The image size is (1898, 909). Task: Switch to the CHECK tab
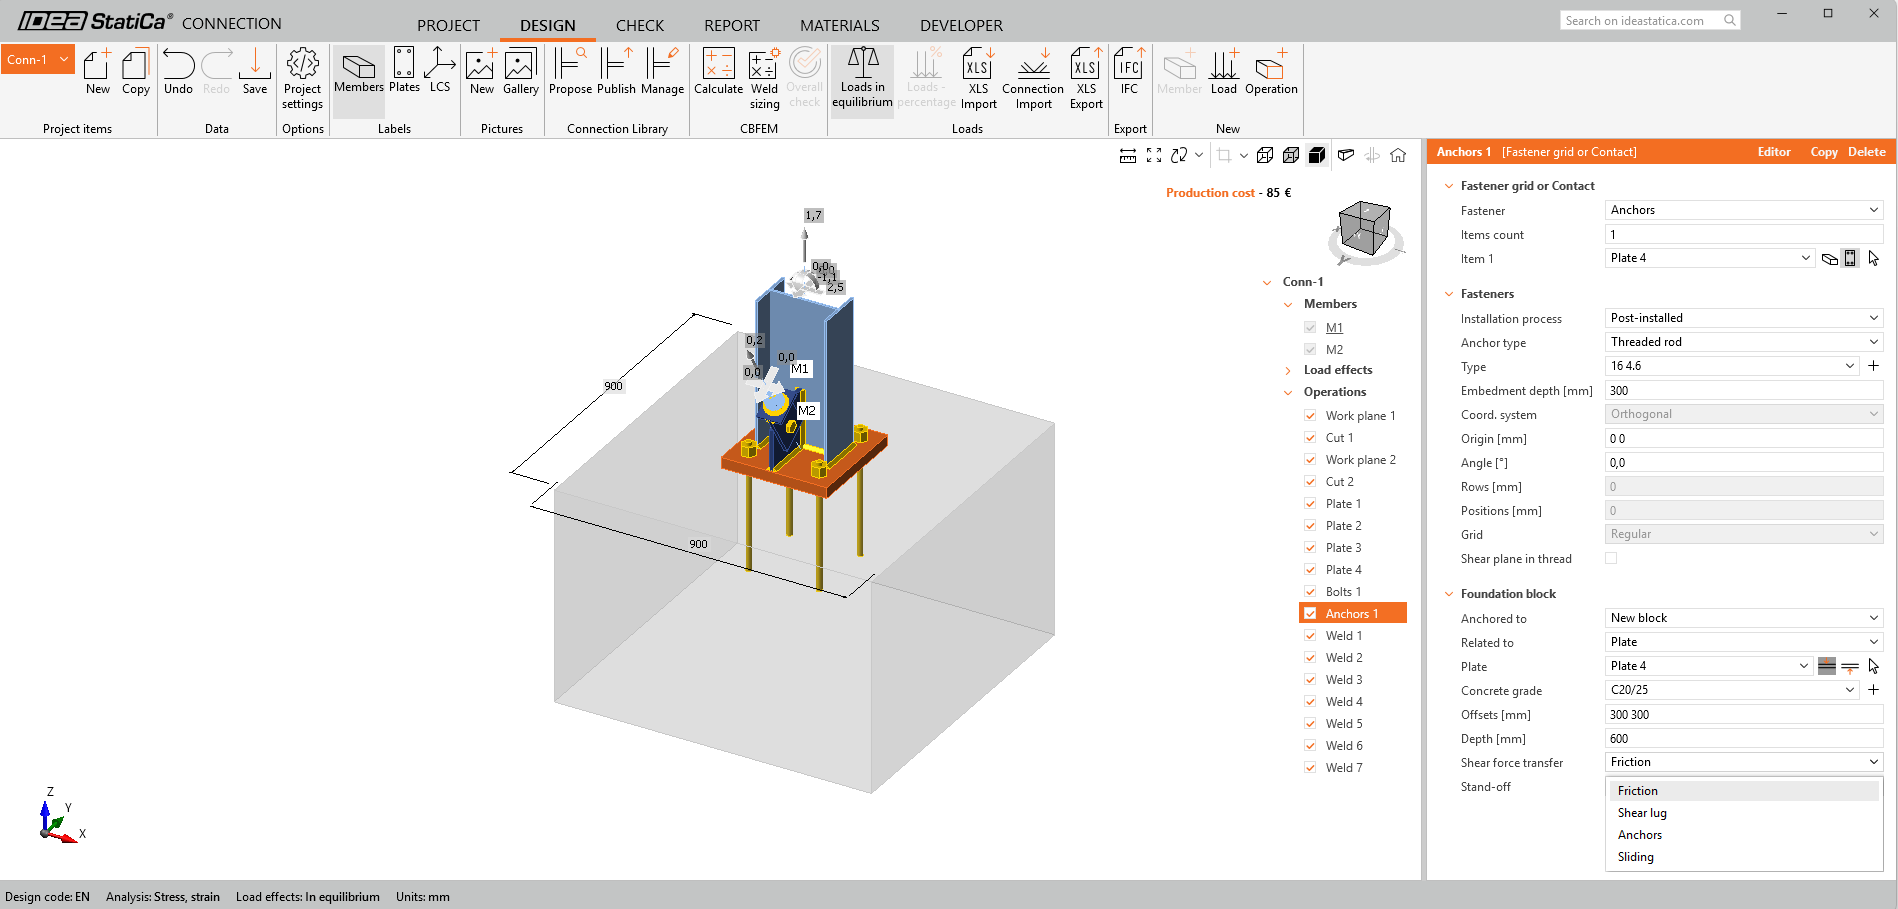click(x=640, y=25)
